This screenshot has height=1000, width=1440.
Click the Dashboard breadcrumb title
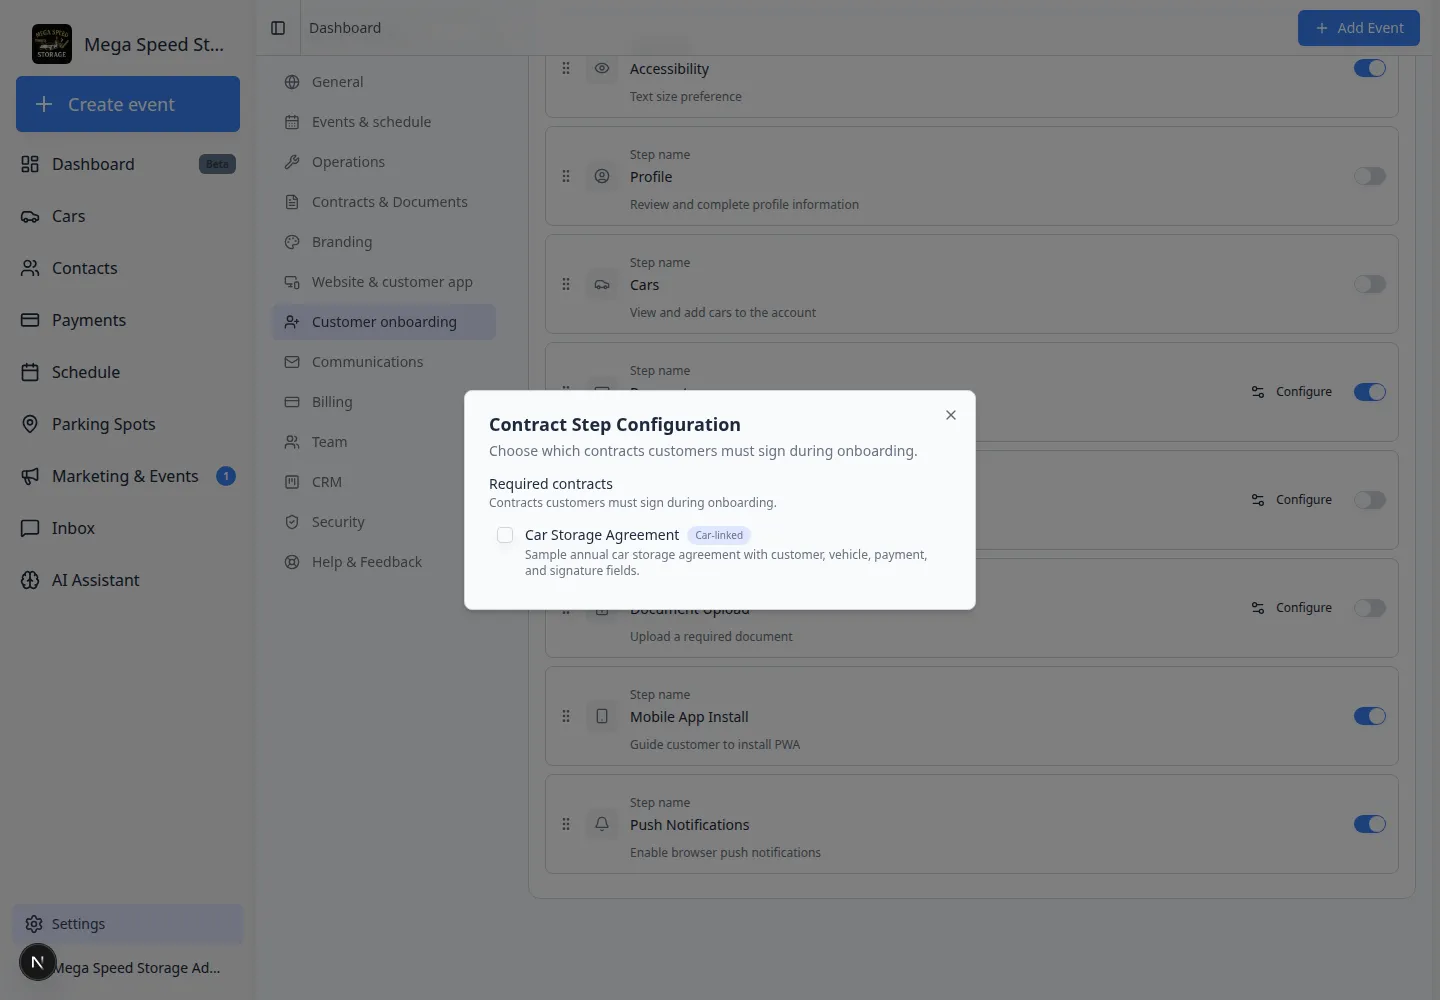(345, 28)
